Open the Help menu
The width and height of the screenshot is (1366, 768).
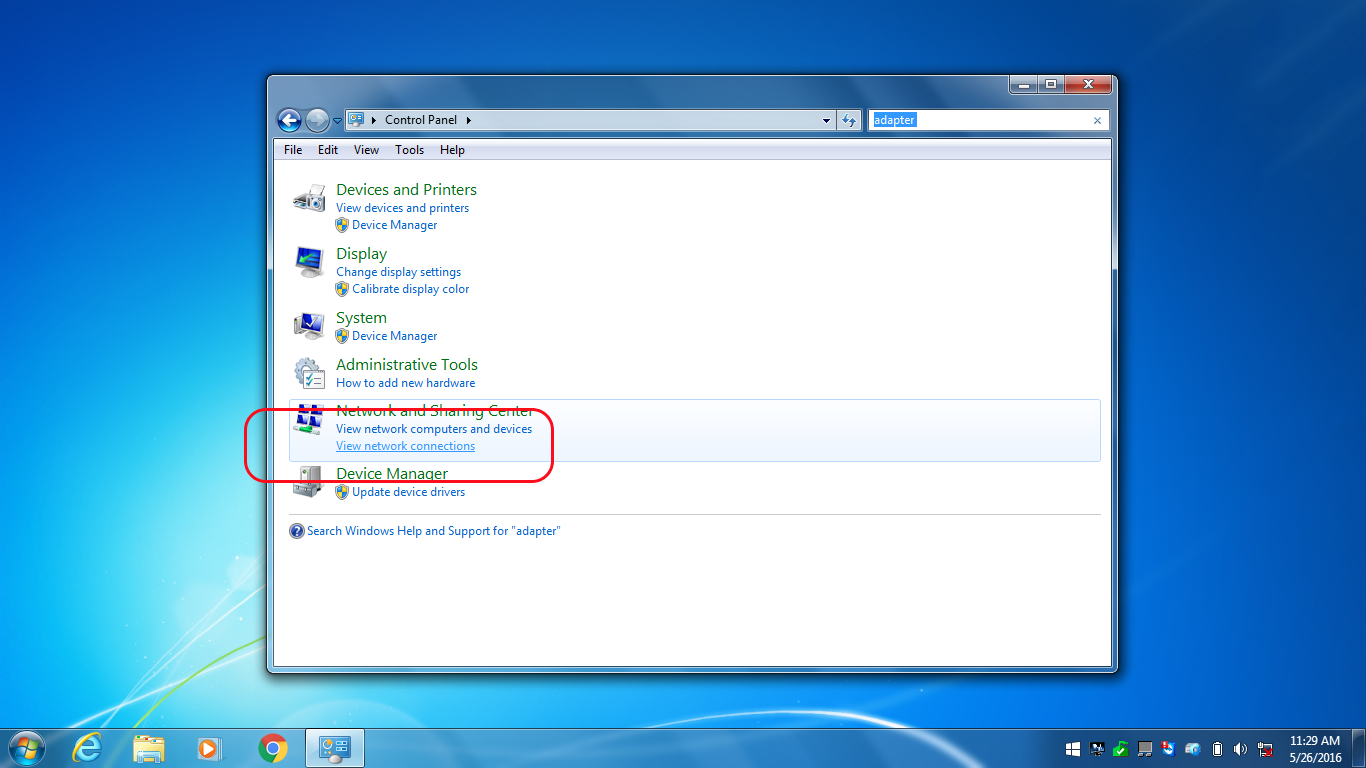point(452,150)
